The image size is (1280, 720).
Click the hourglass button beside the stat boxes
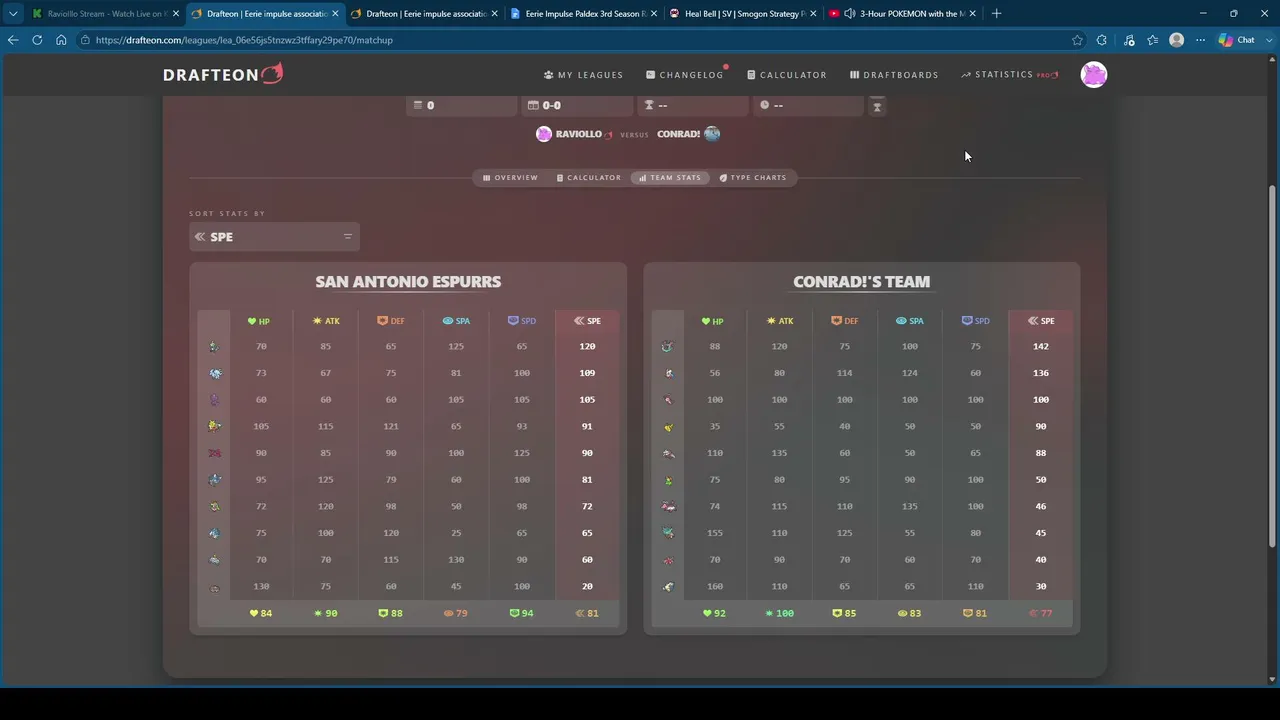[877, 106]
